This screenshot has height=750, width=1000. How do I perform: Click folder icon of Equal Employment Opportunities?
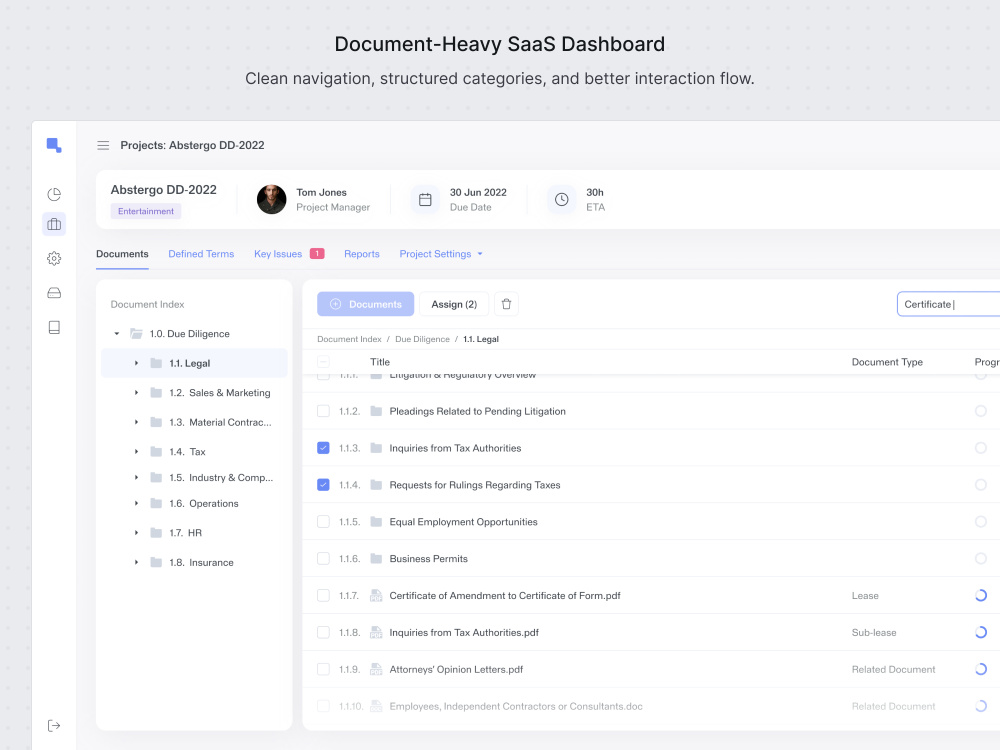point(376,522)
